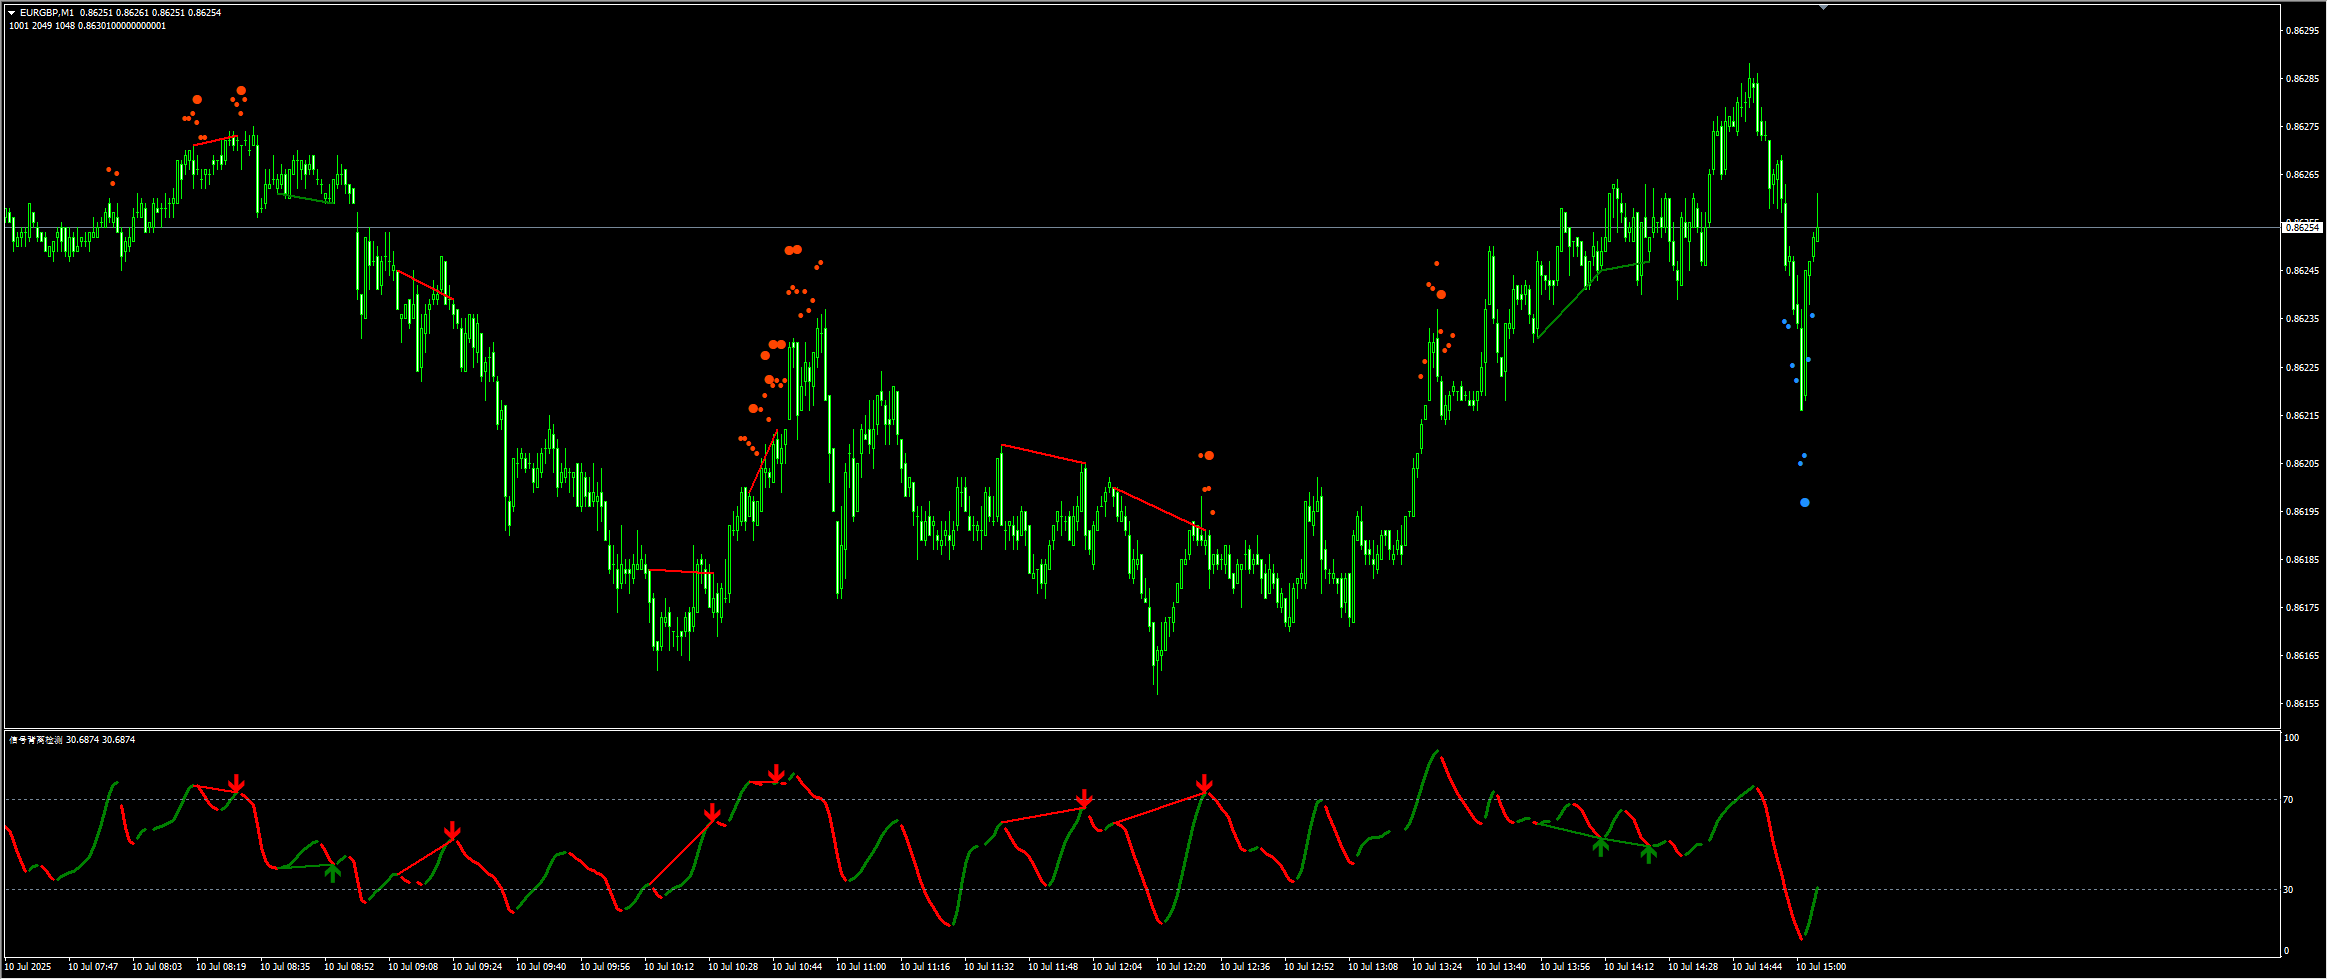Click the 10 Jul 2025 date label
Viewport: 2328px width, 980px height.
point(28,967)
